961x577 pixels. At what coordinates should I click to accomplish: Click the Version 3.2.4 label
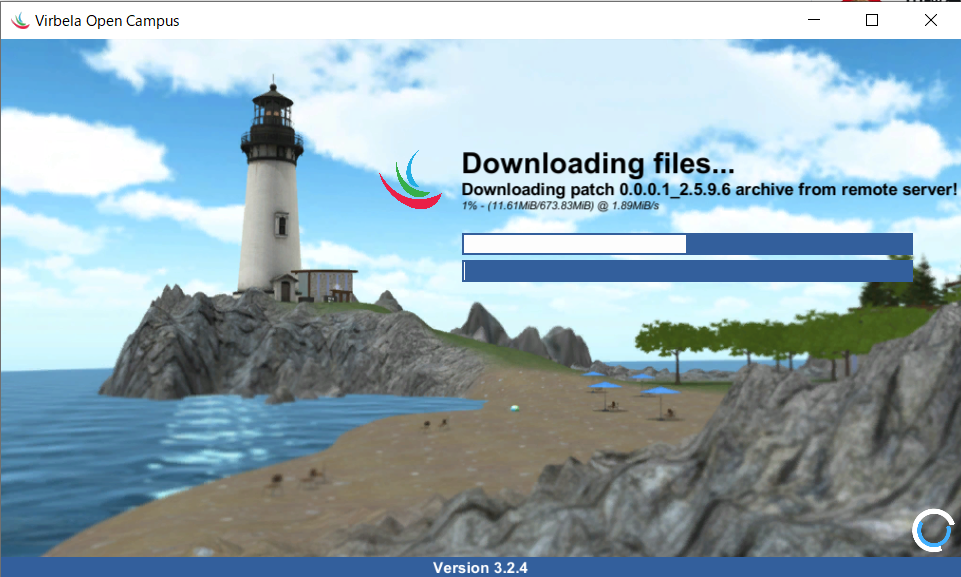tap(480, 568)
